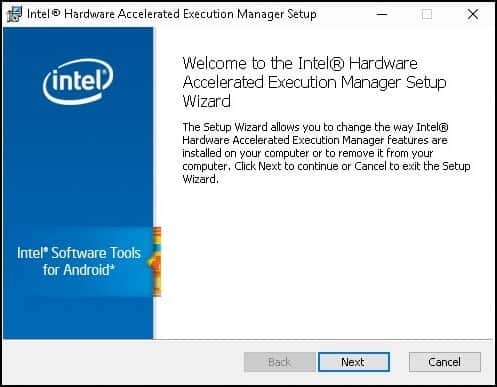Click the registered symbol in window title
This screenshot has width=497, height=387.
[x=56, y=13]
